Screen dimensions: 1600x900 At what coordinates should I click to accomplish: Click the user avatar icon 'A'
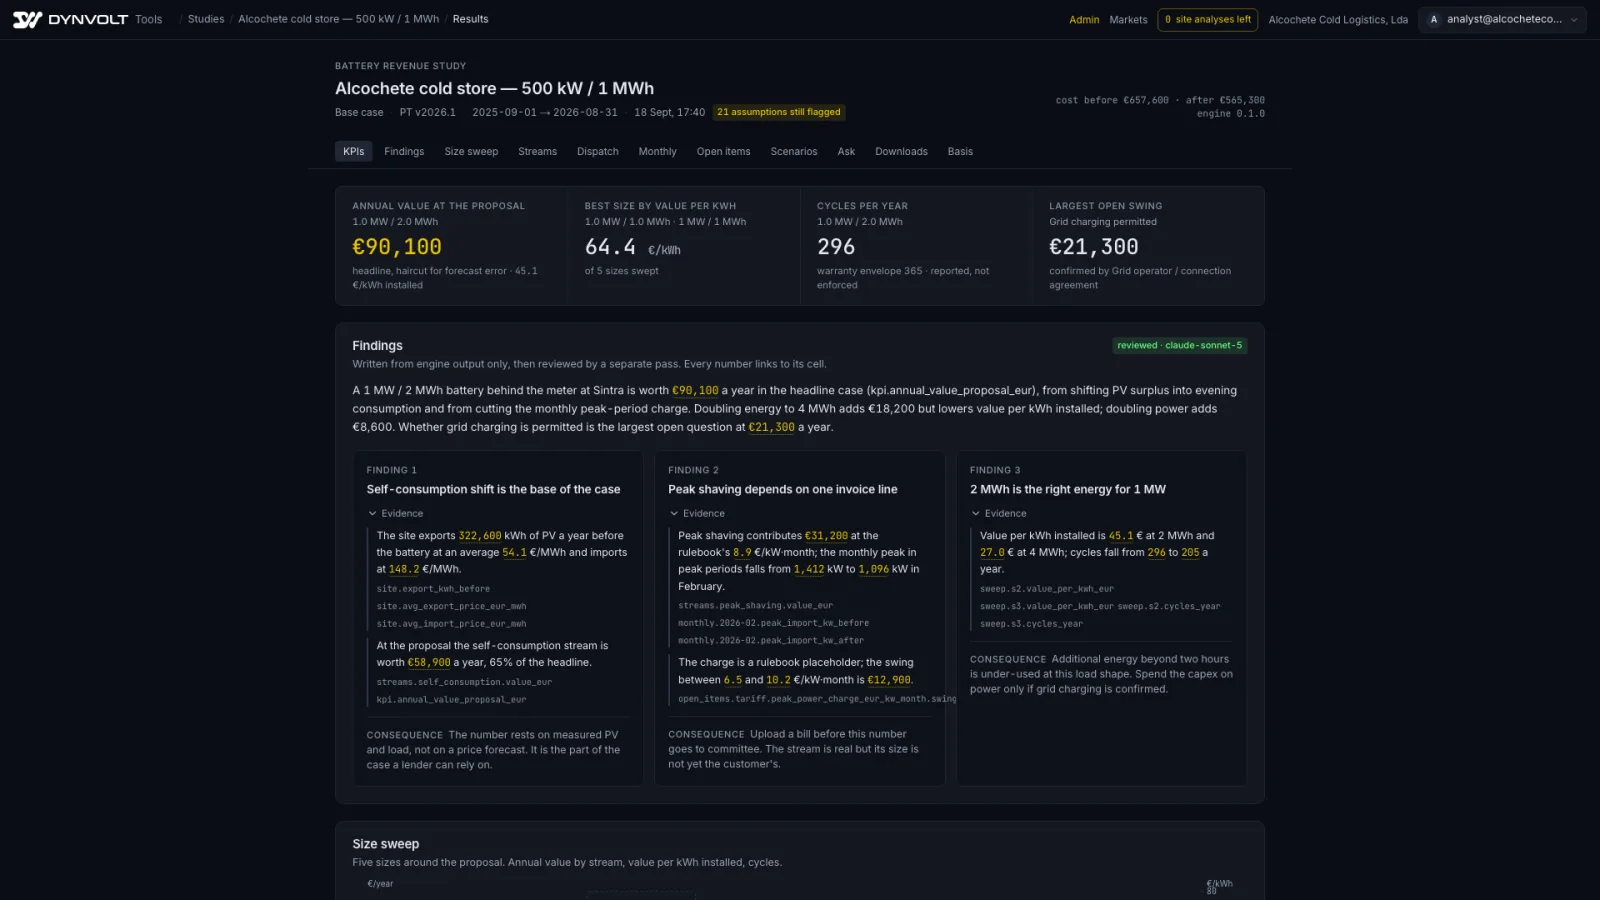click(1434, 19)
